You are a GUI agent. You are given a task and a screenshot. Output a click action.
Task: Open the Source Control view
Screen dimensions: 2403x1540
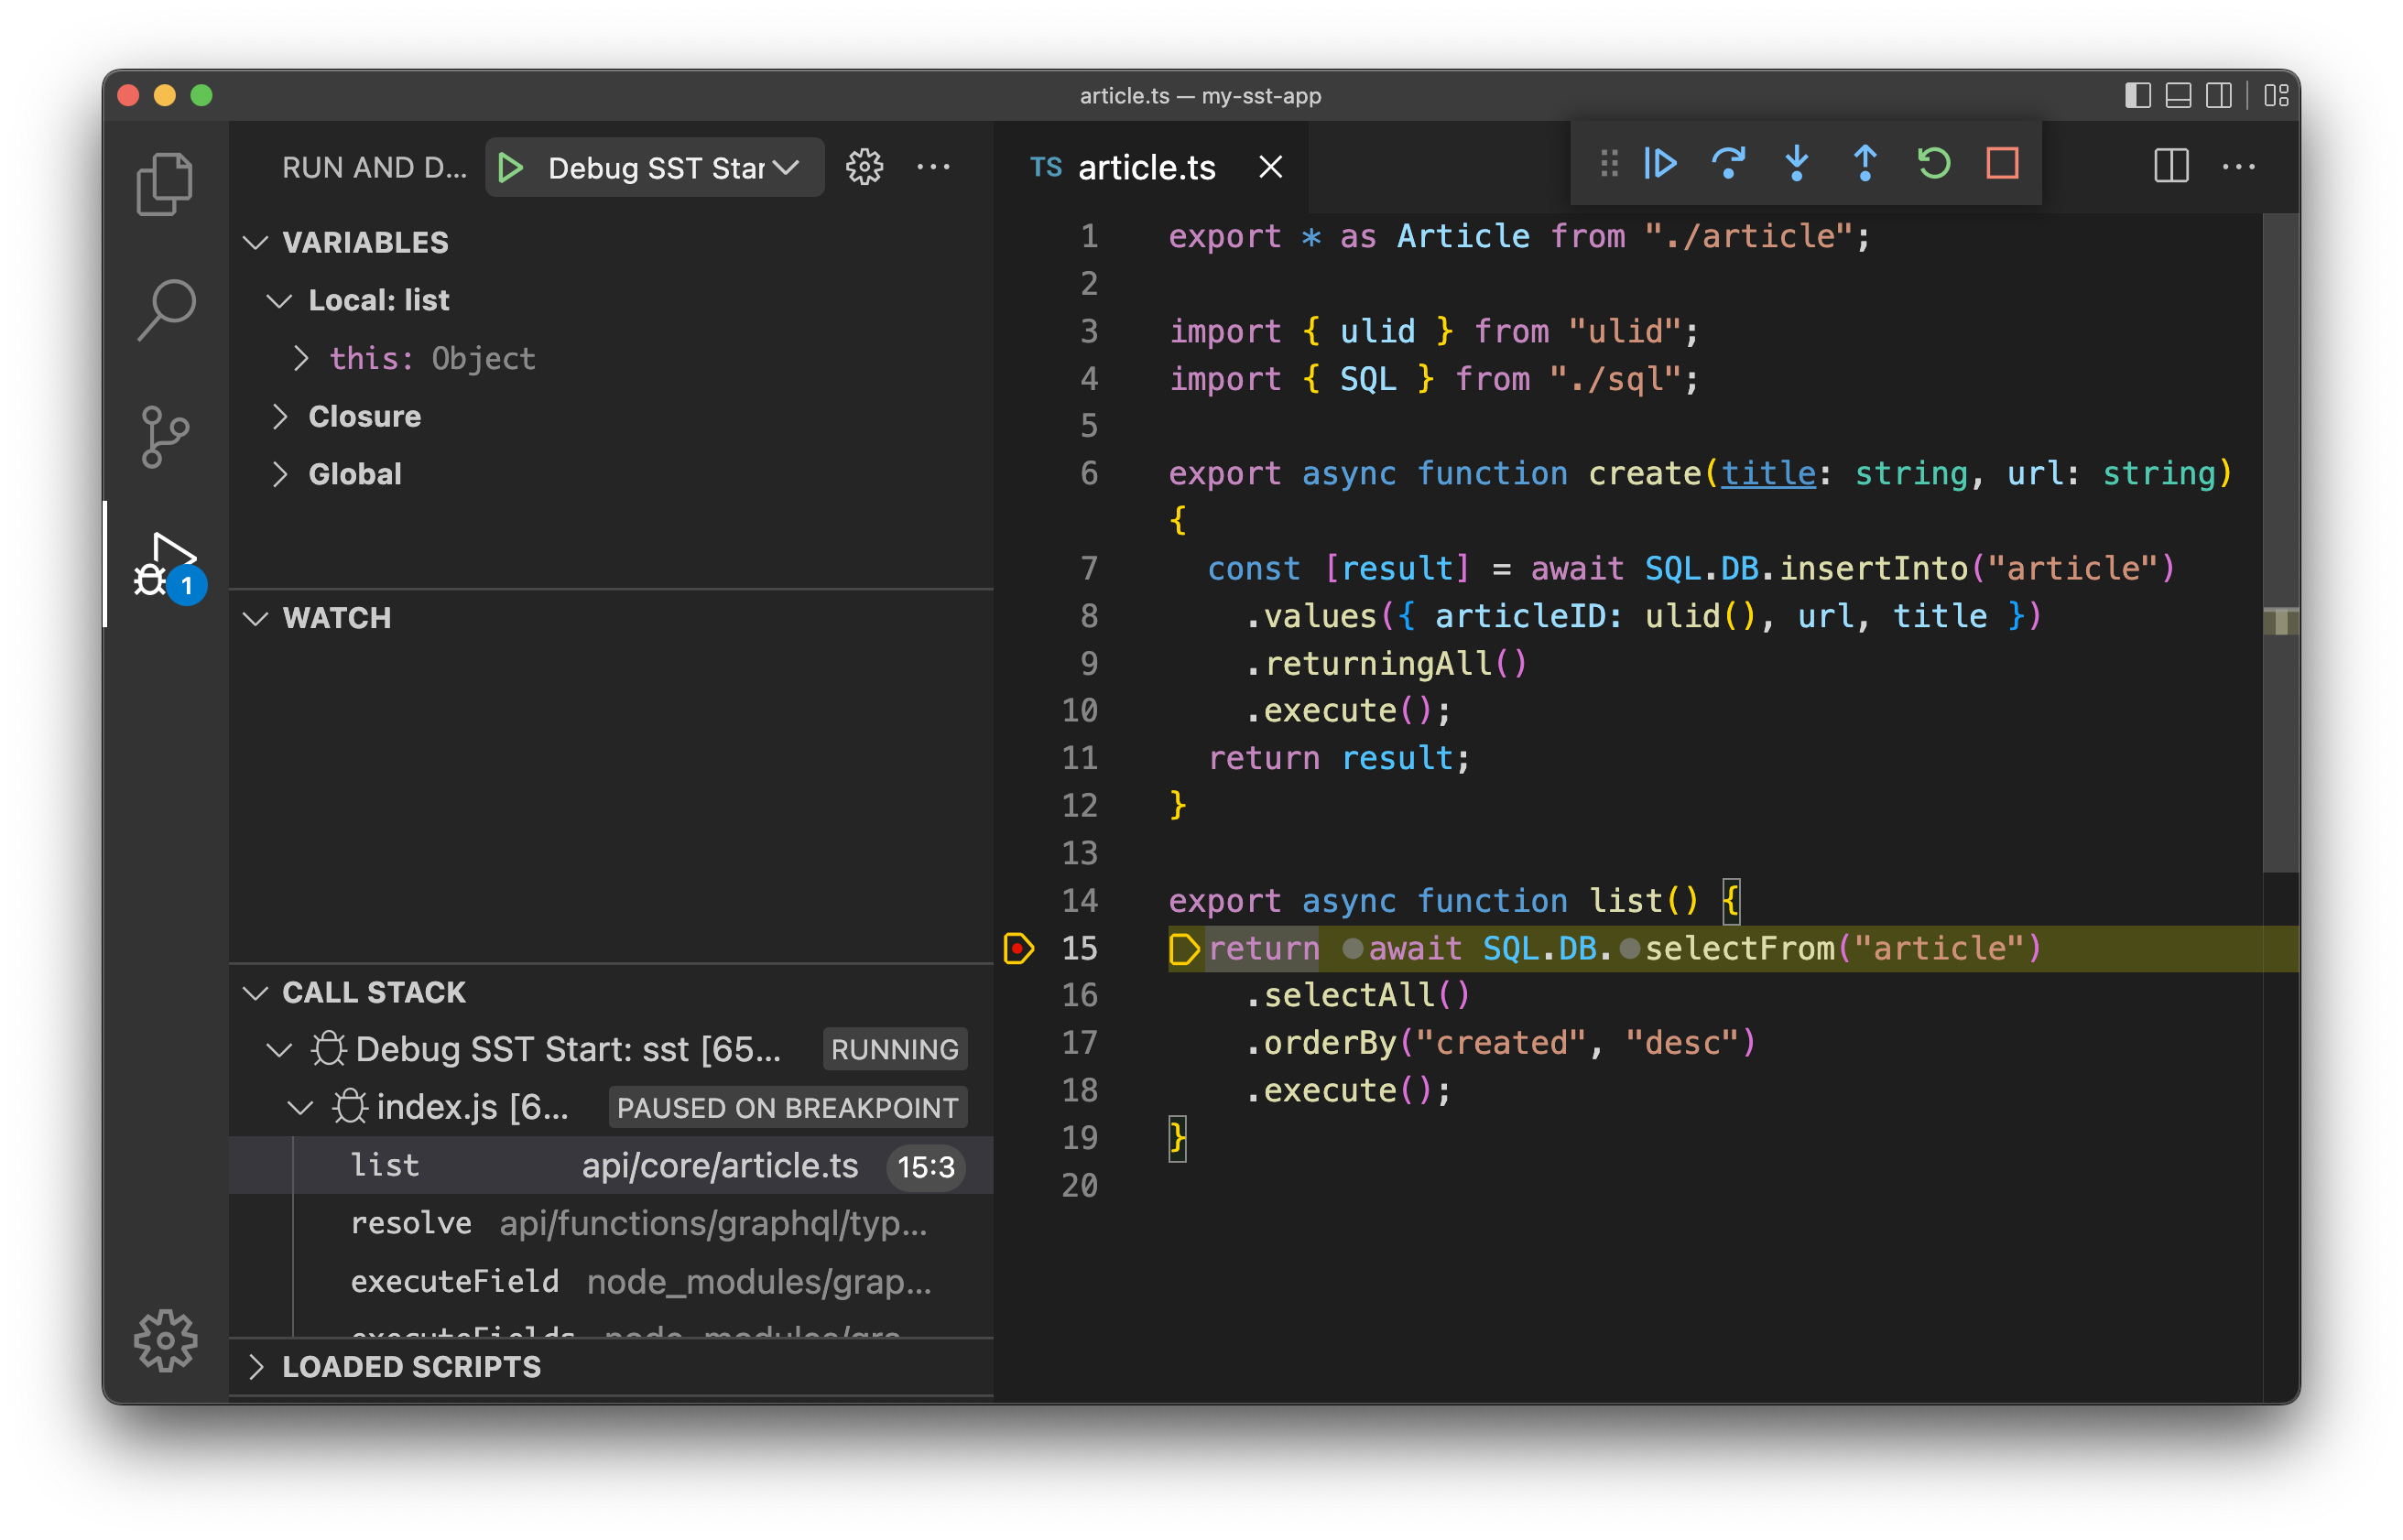(x=166, y=437)
